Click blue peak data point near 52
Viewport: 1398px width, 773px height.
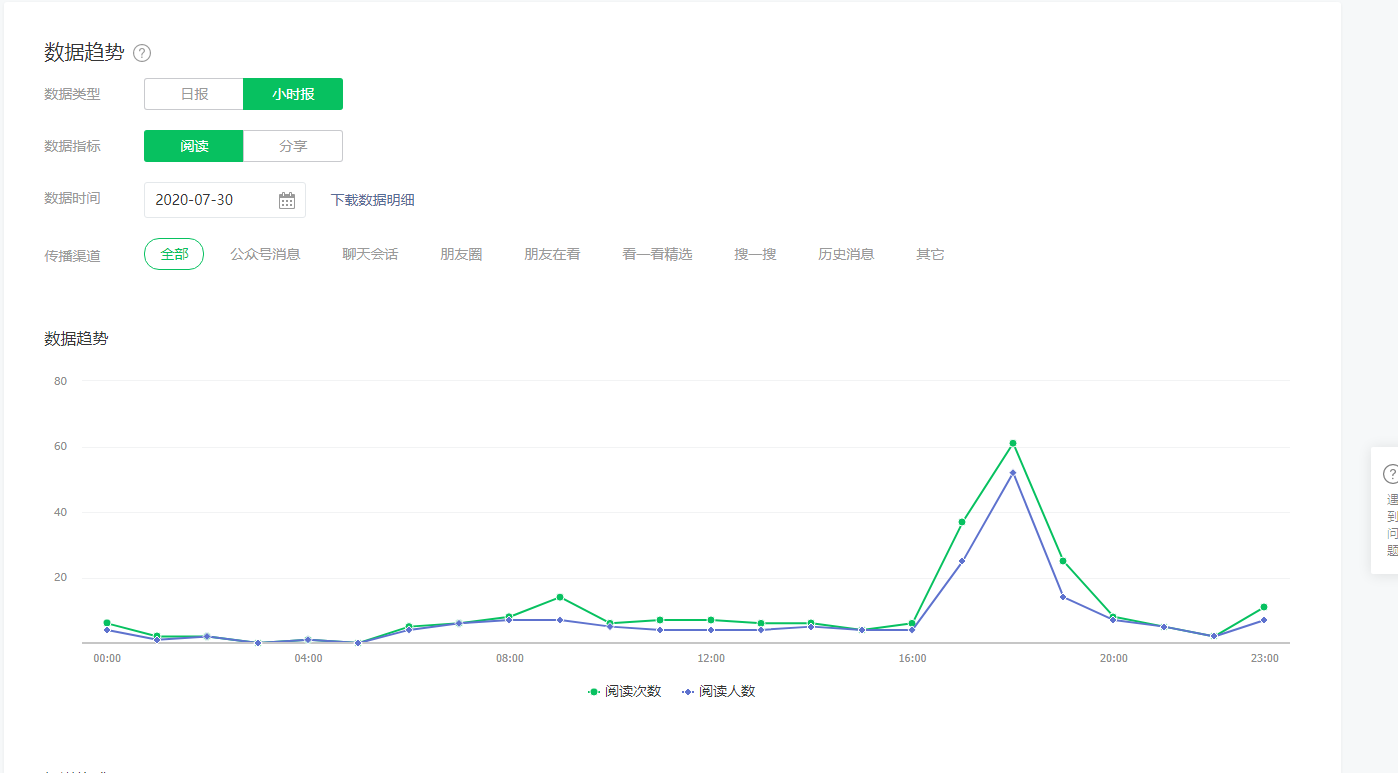(1013, 472)
